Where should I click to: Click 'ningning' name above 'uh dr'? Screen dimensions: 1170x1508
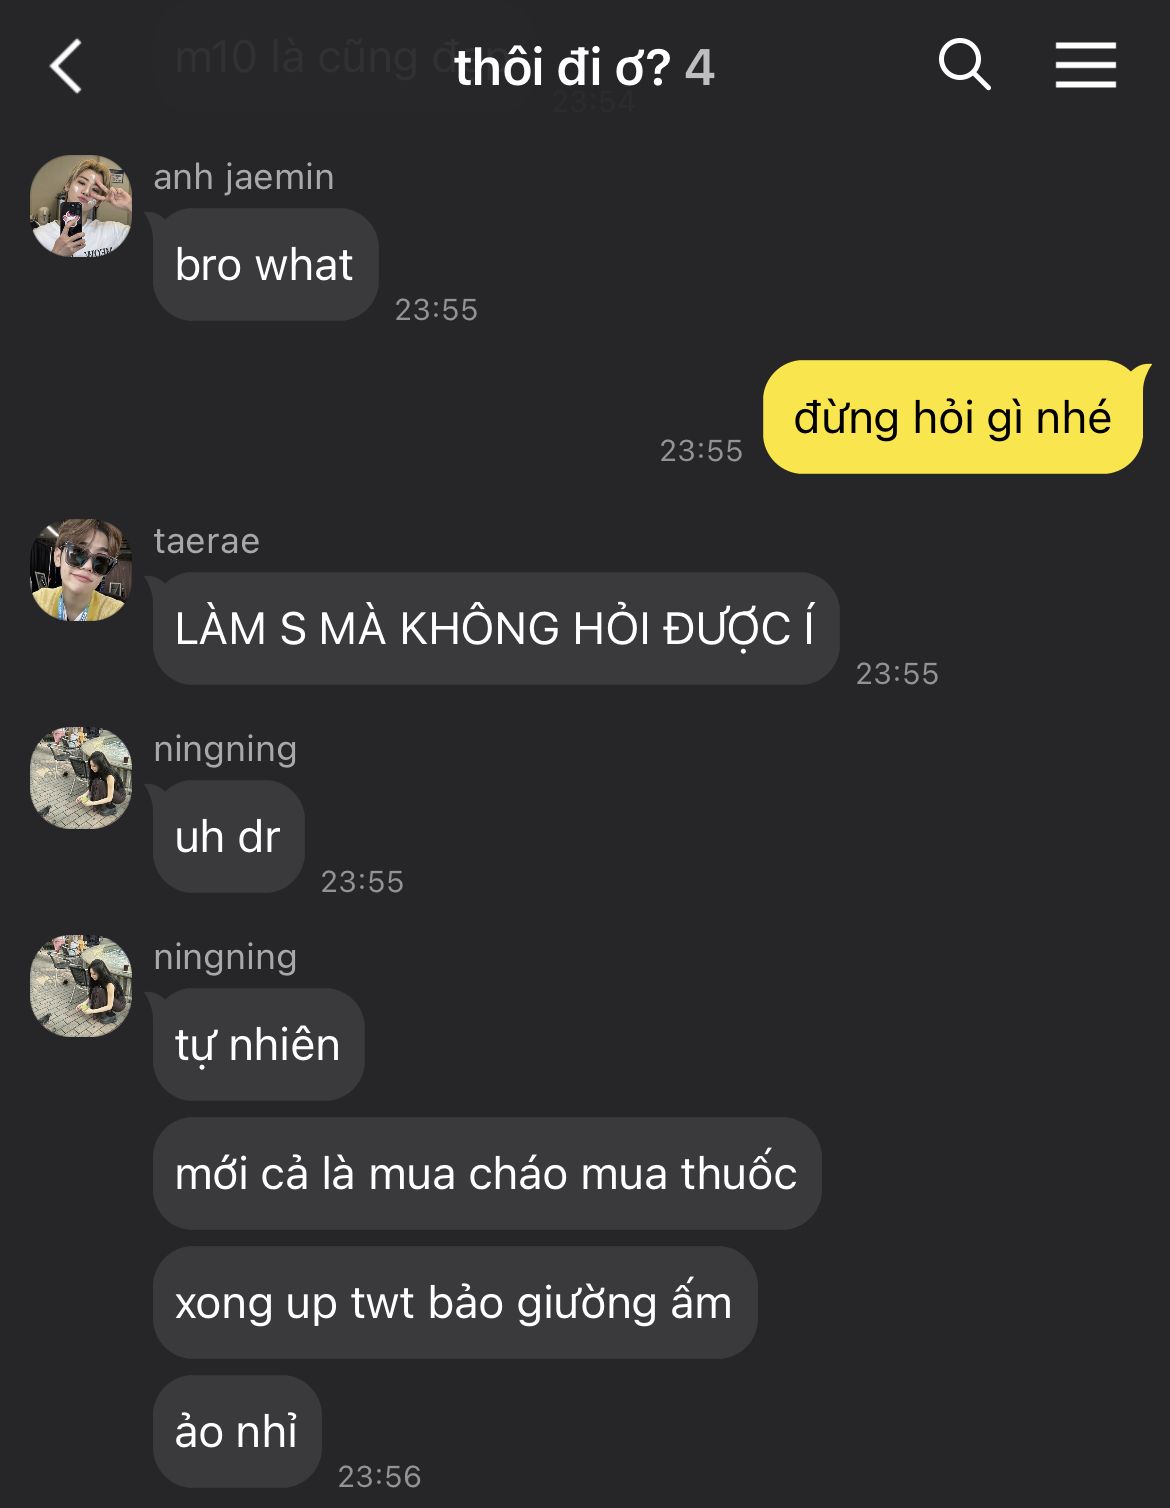pos(225,749)
